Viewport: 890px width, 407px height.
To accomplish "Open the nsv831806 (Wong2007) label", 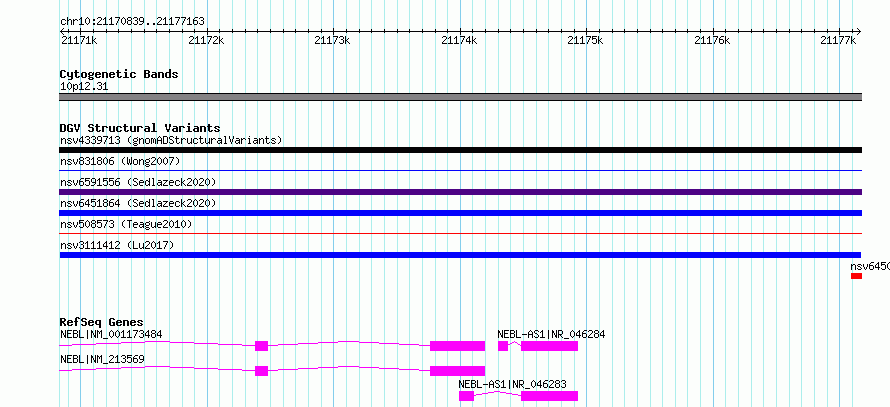I will click(120, 161).
